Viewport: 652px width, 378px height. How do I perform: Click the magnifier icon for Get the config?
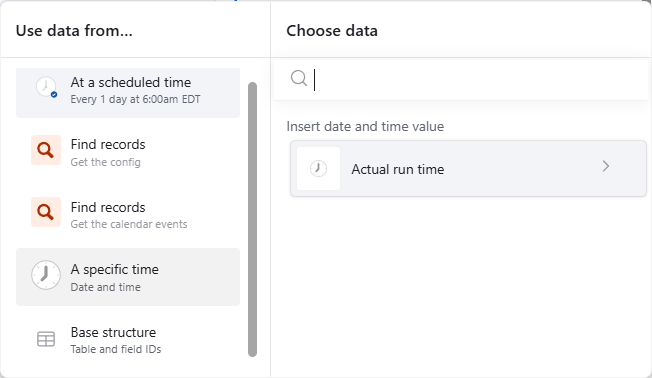tap(46, 150)
